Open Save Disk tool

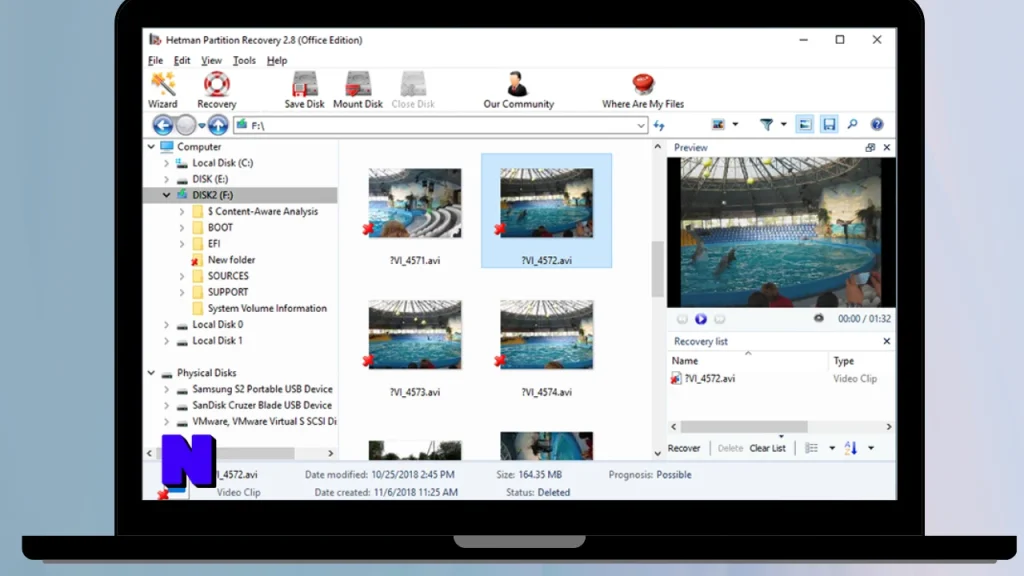[304, 90]
